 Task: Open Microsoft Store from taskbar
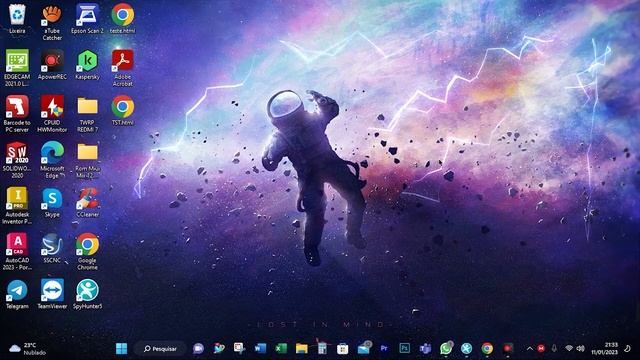click(x=342, y=348)
